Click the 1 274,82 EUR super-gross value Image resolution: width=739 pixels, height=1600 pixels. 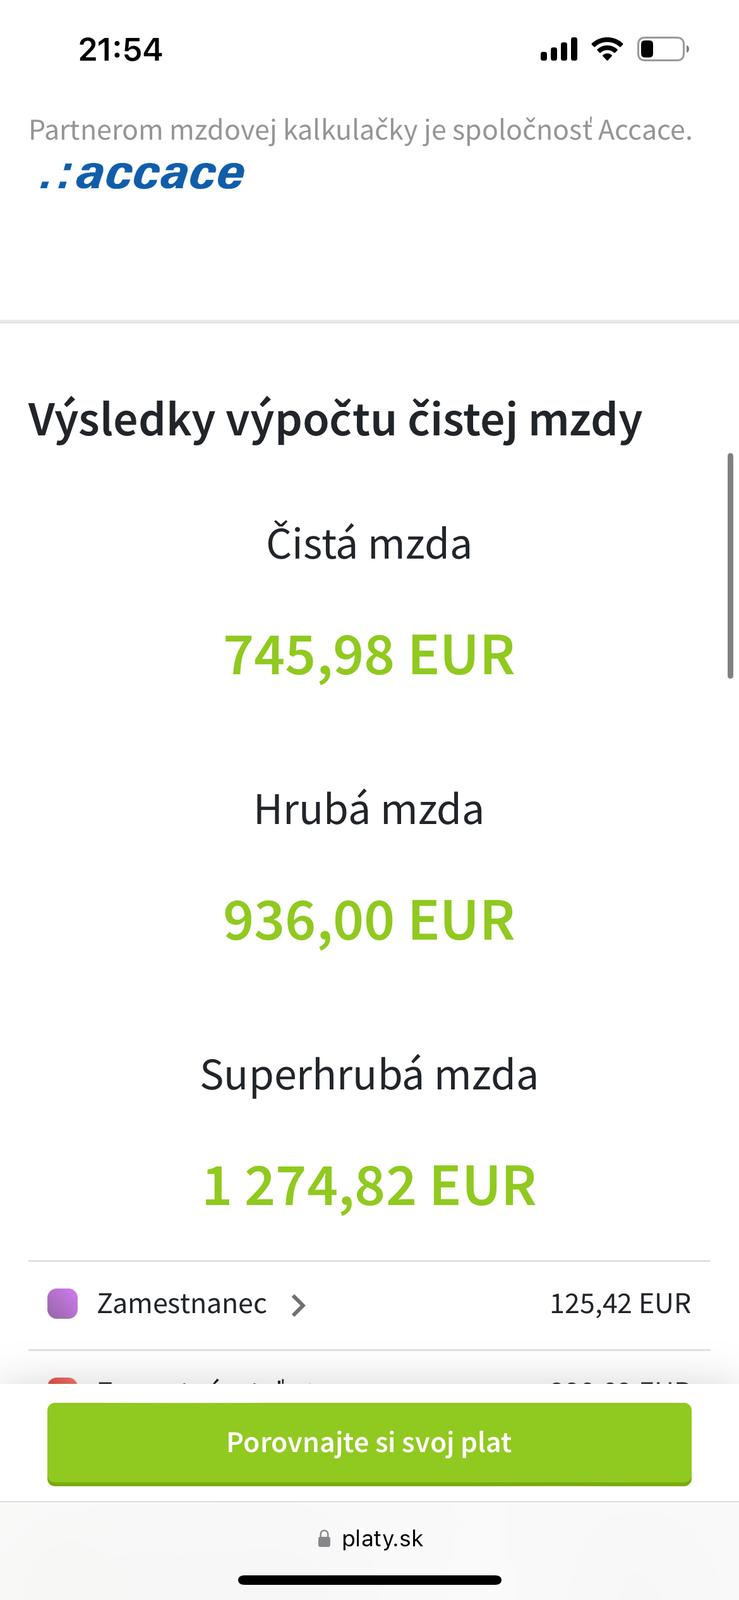[369, 1185]
